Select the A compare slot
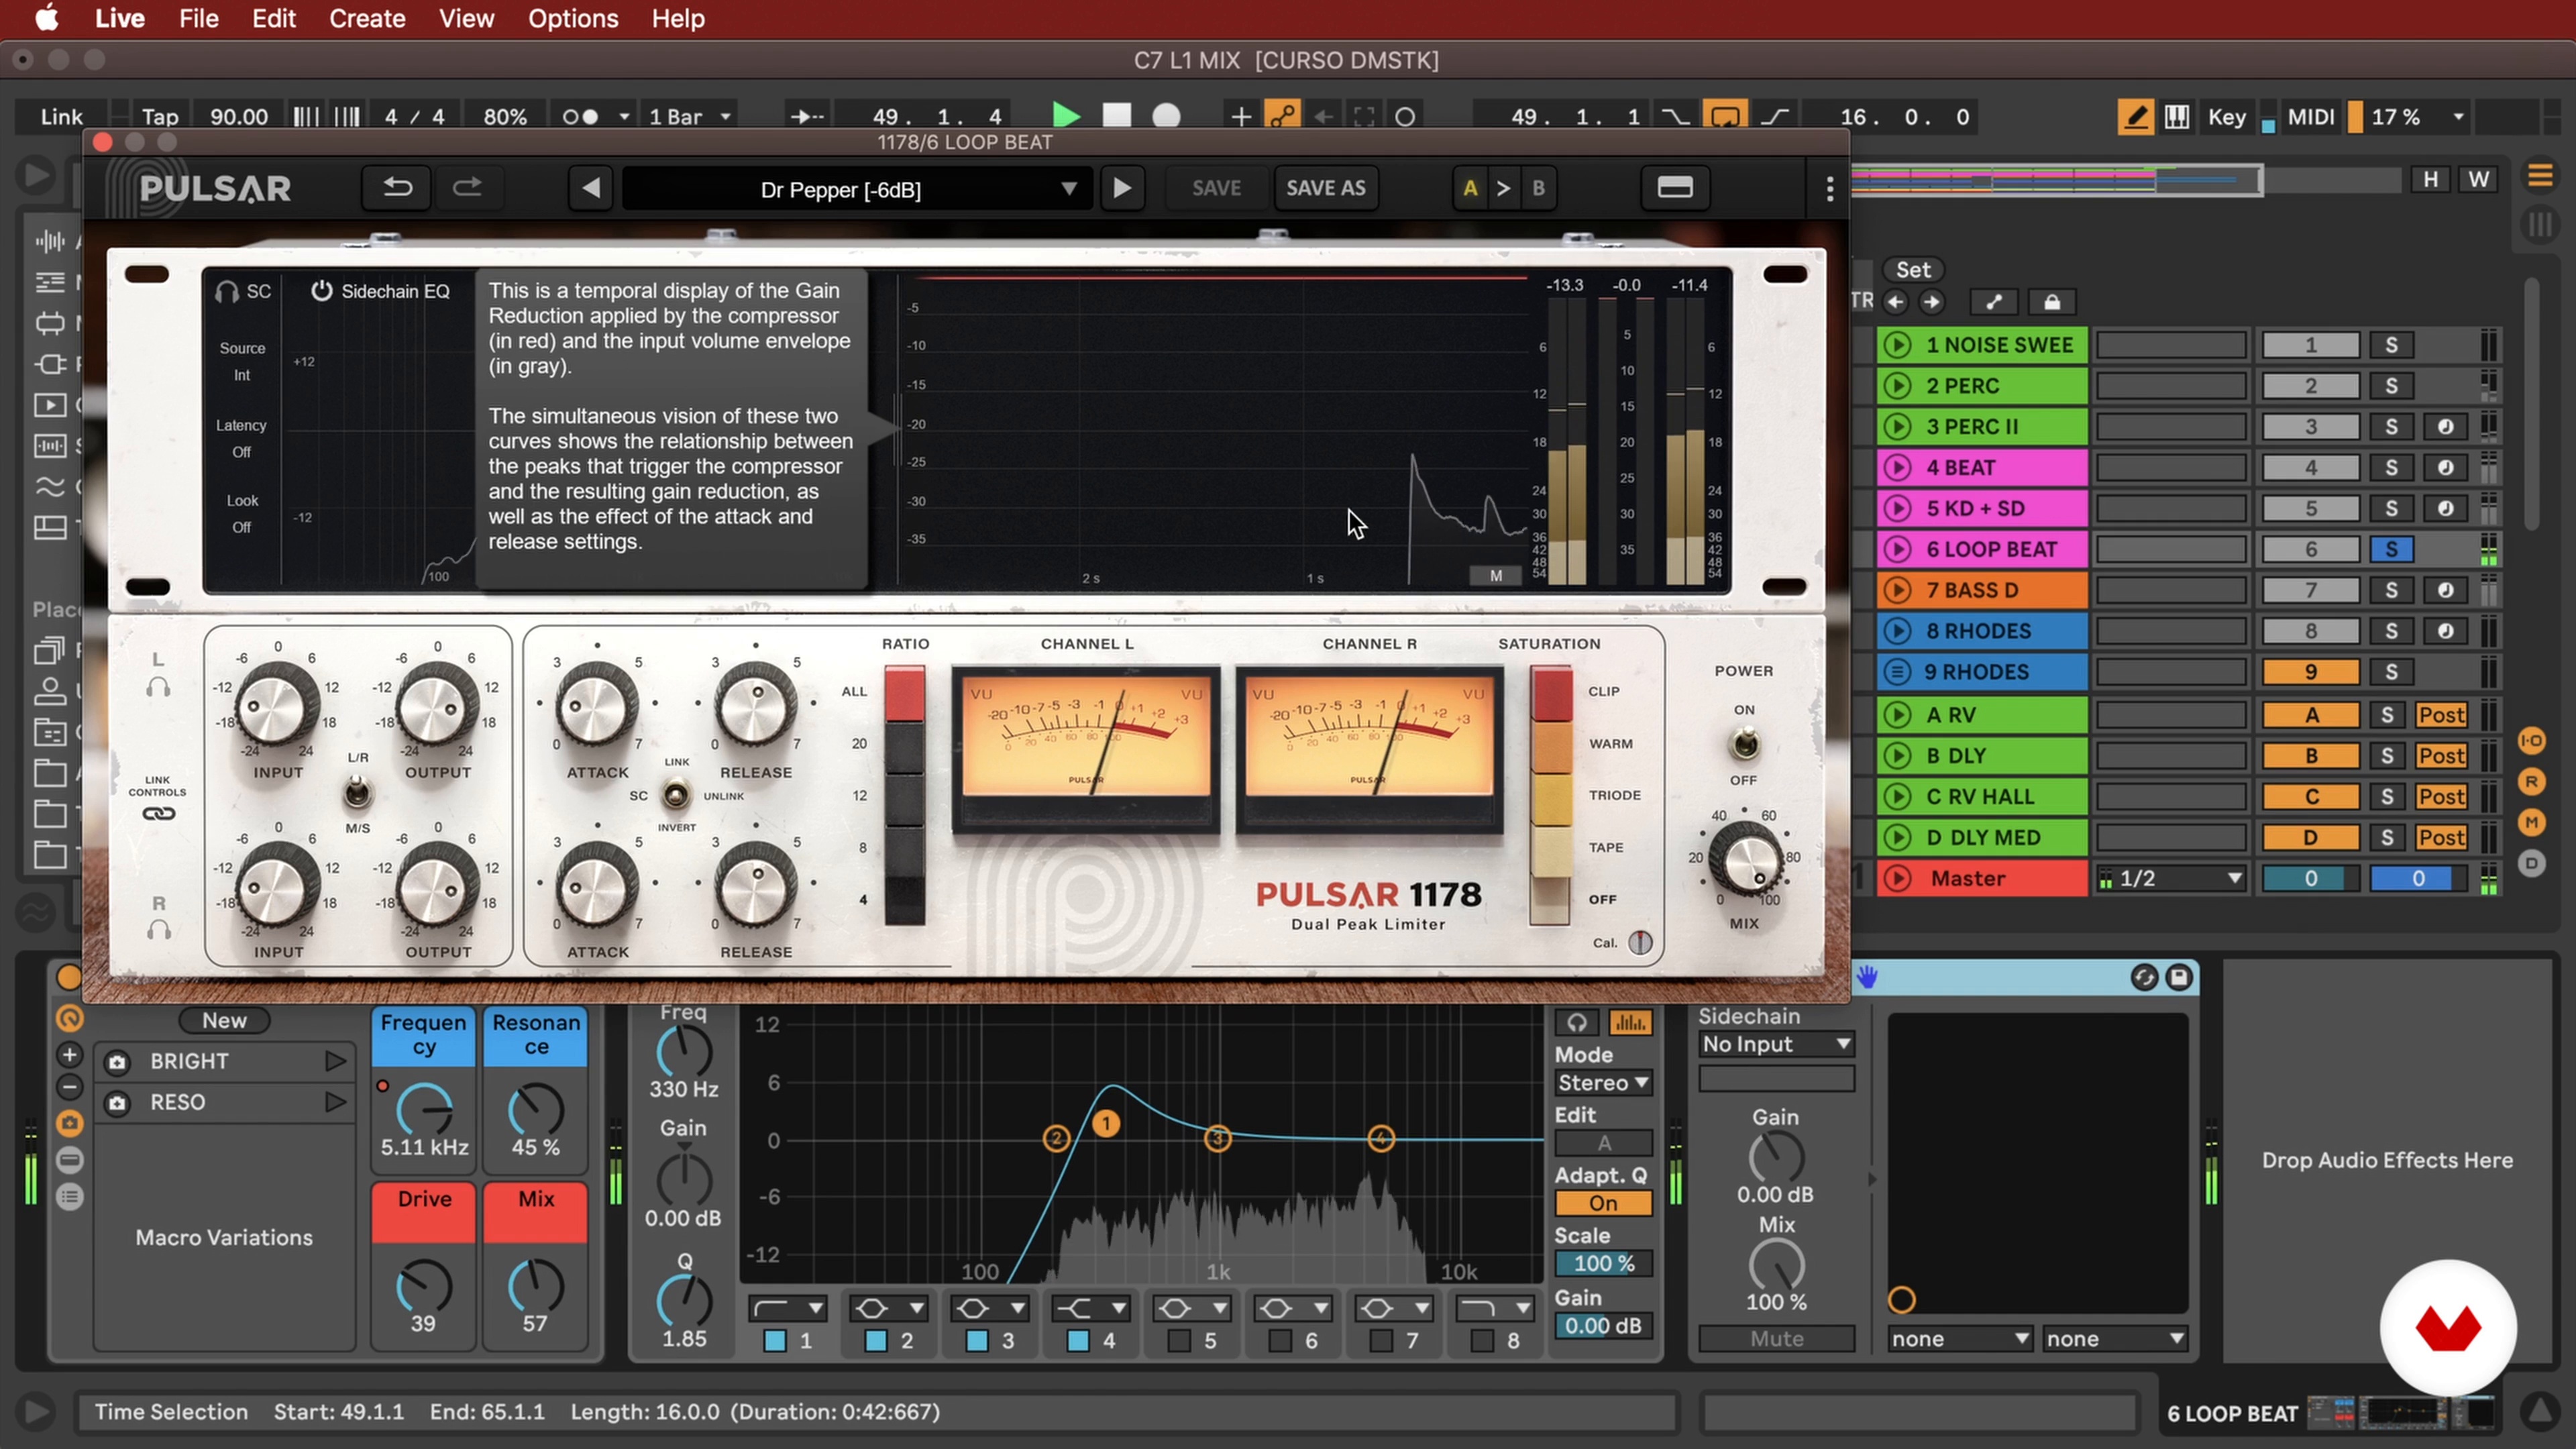This screenshot has width=2576, height=1449. pyautogui.click(x=1469, y=188)
